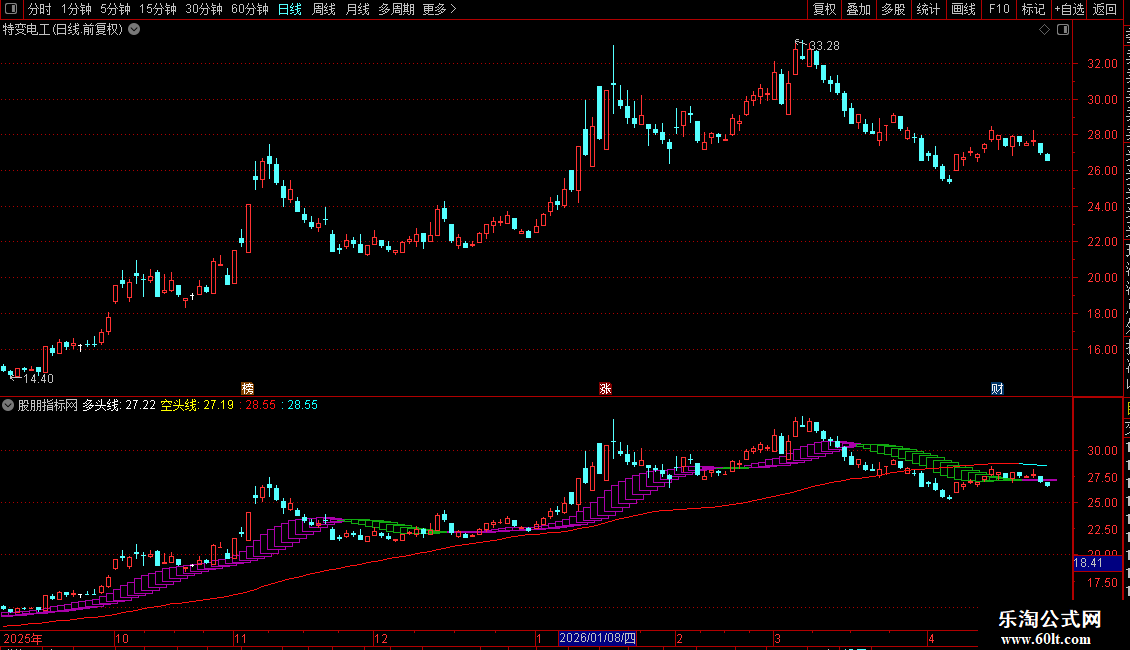
Task: Click month 11 on the time axis
Action: [x=241, y=638]
